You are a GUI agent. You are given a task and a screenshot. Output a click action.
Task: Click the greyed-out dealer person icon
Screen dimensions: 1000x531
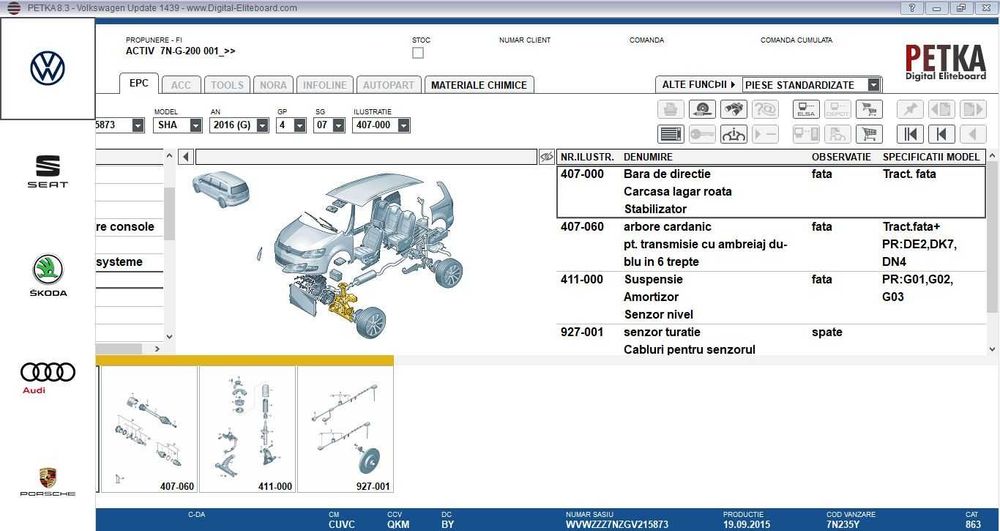click(837, 135)
